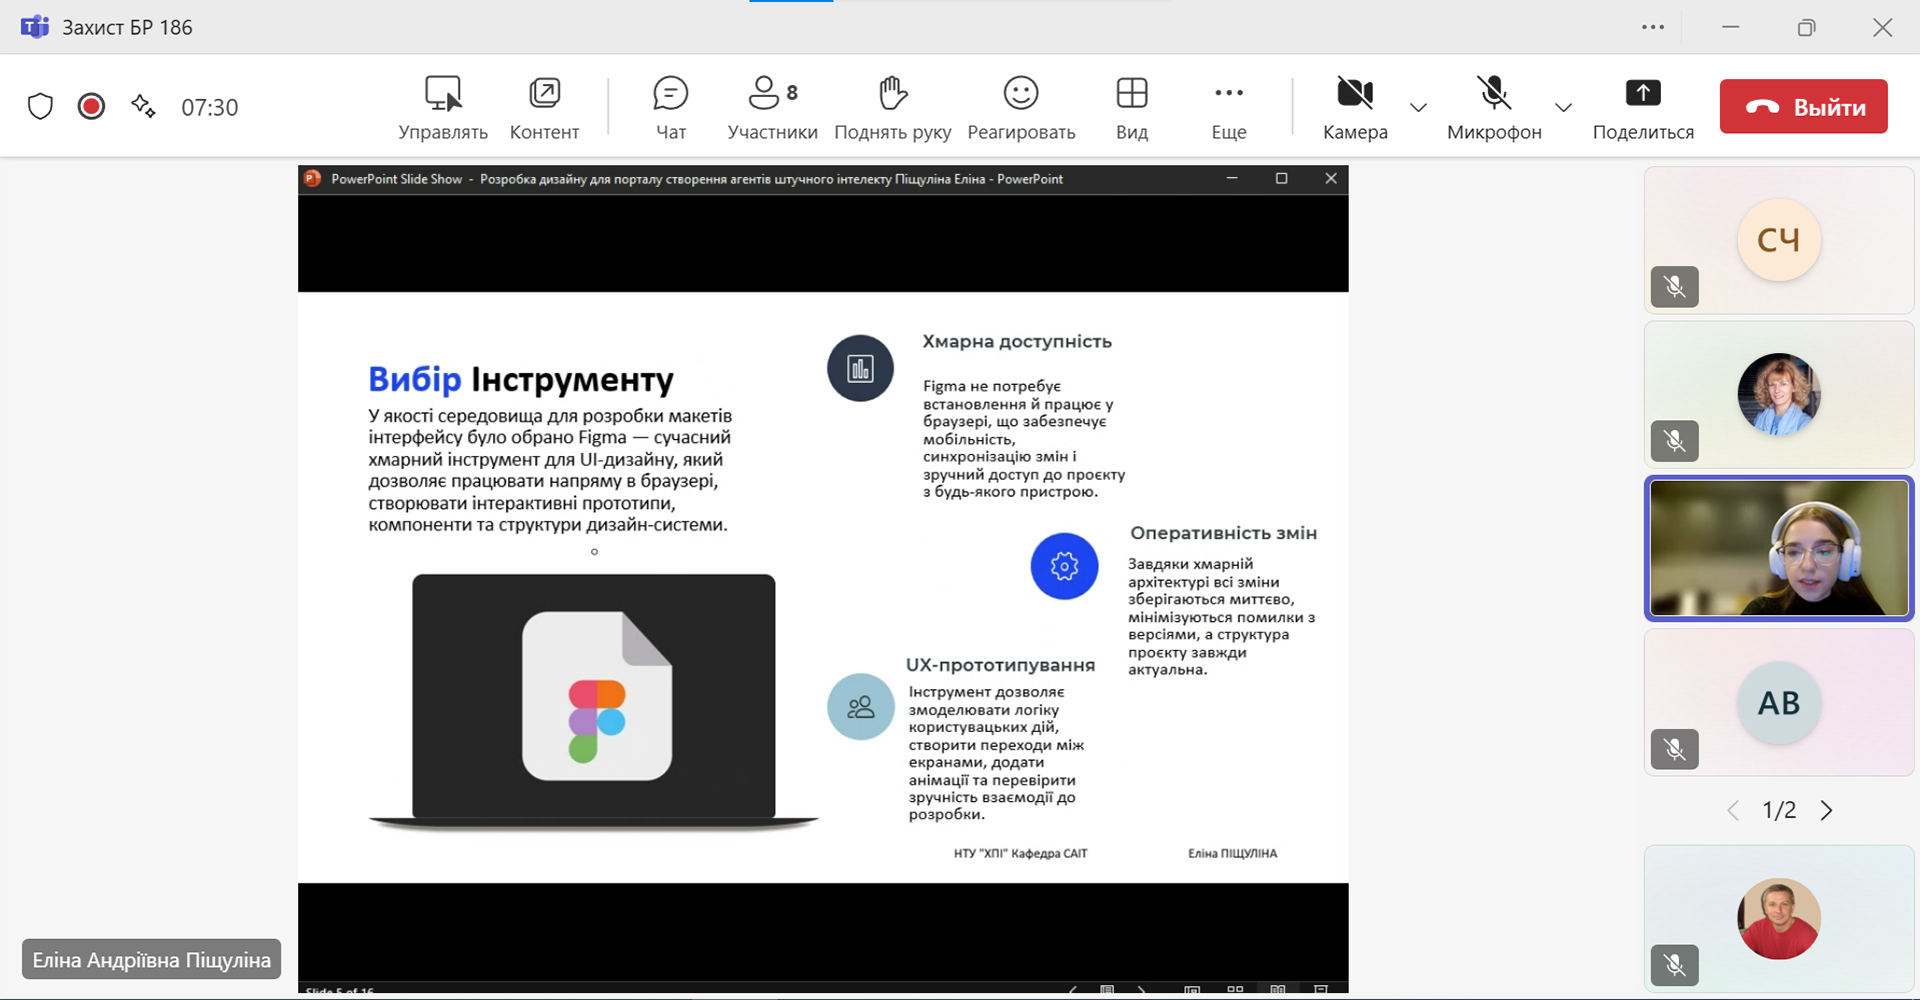Open the Вид layout options

[1131, 107]
